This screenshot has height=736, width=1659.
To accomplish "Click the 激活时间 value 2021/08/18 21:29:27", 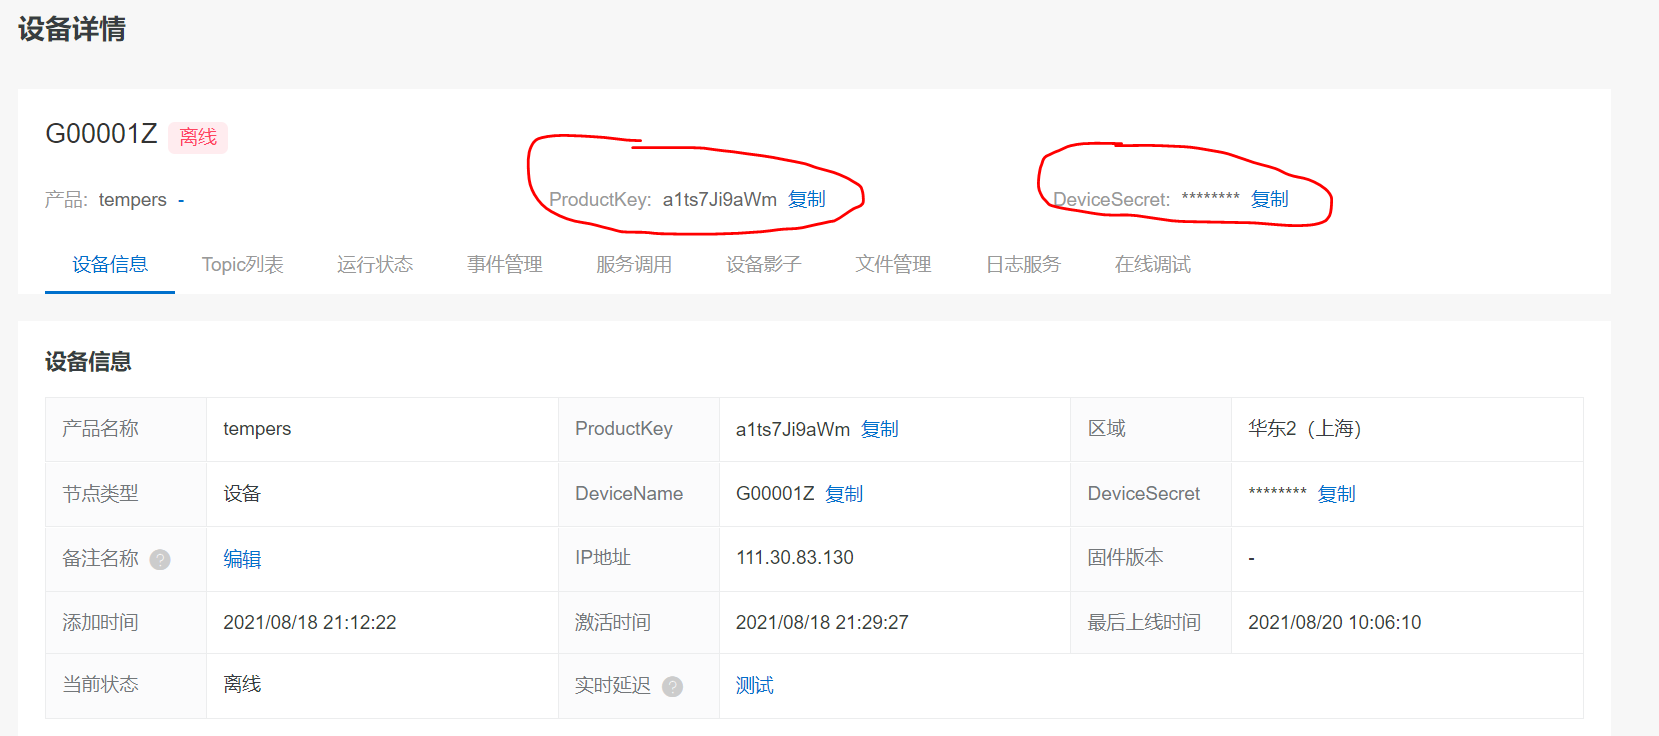I will click(x=822, y=622).
